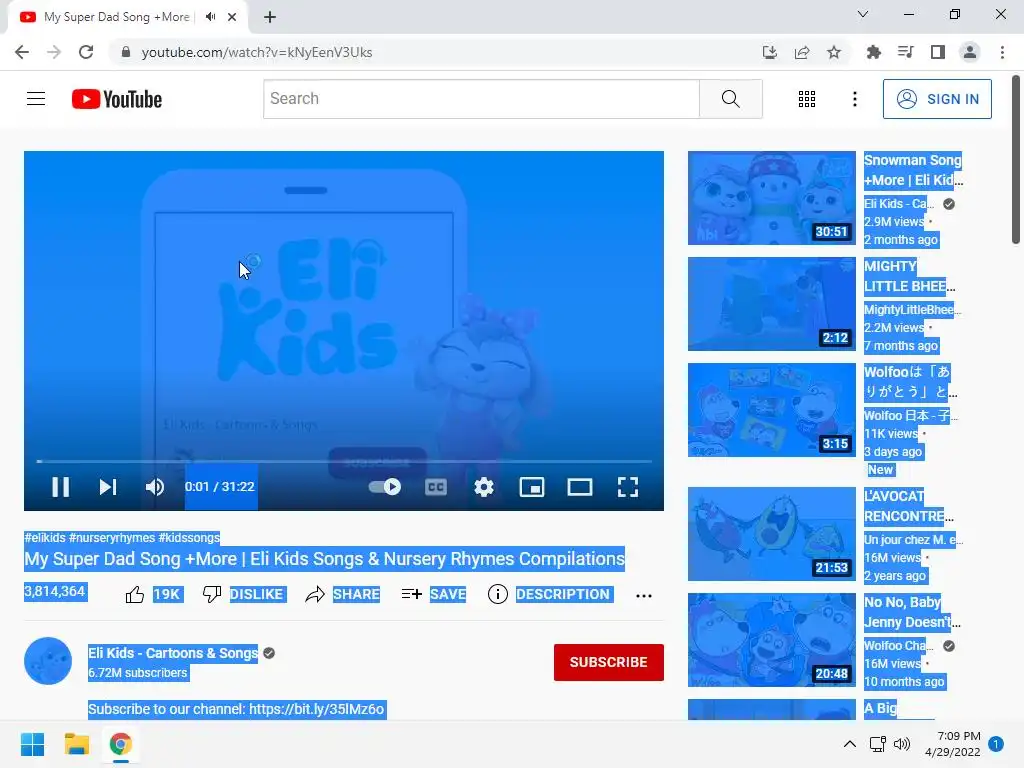Toggle closed captions CC button
Image resolution: width=1024 pixels, height=768 pixels.
pyautogui.click(x=436, y=487)
